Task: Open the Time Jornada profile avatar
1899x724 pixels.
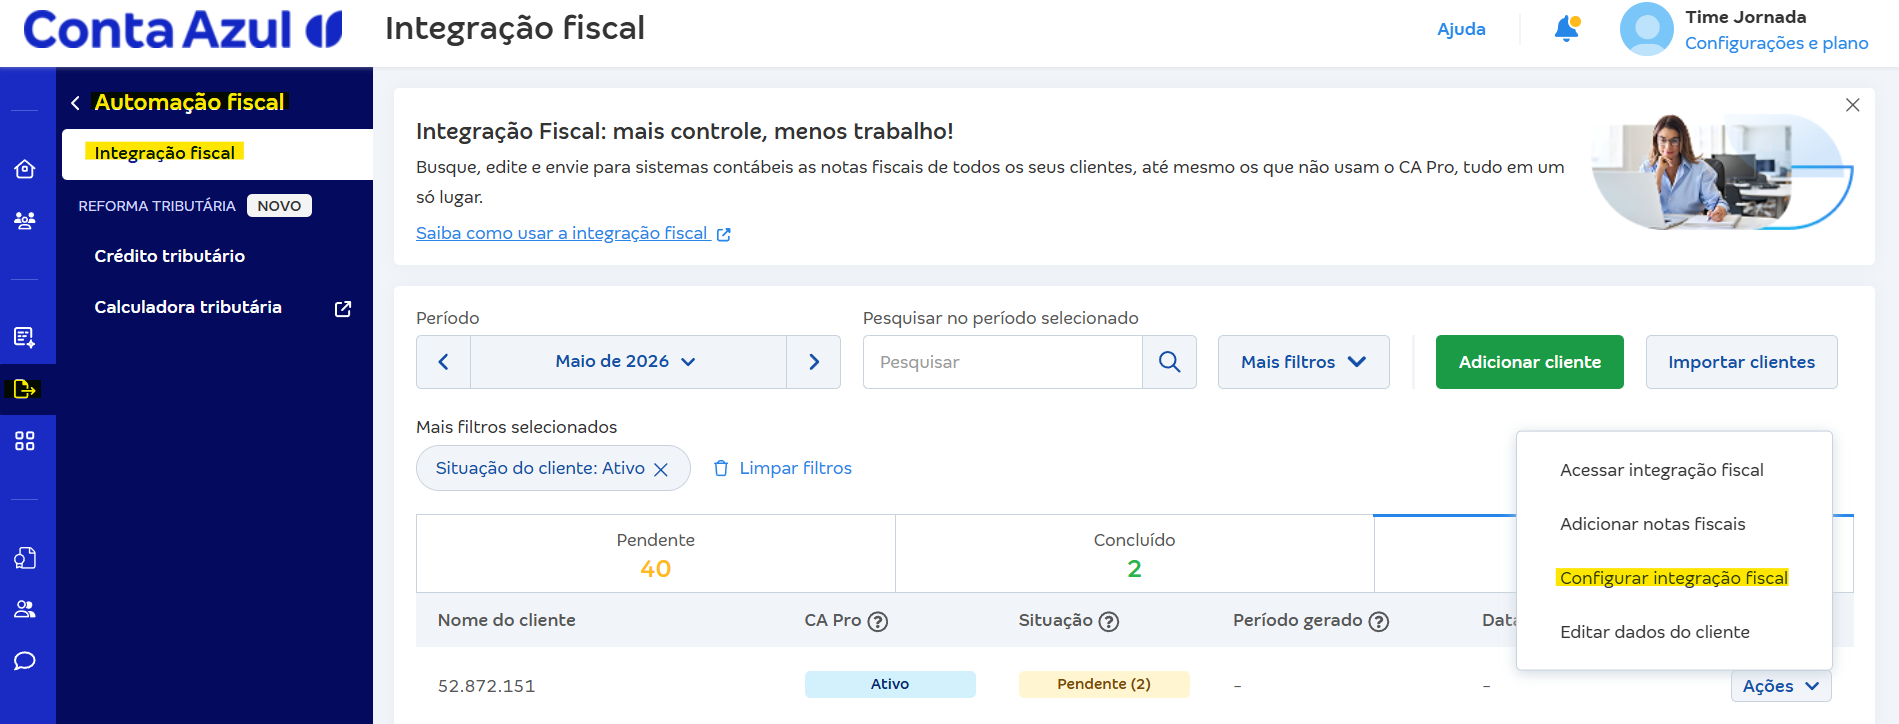Action: click(1646, 29)
